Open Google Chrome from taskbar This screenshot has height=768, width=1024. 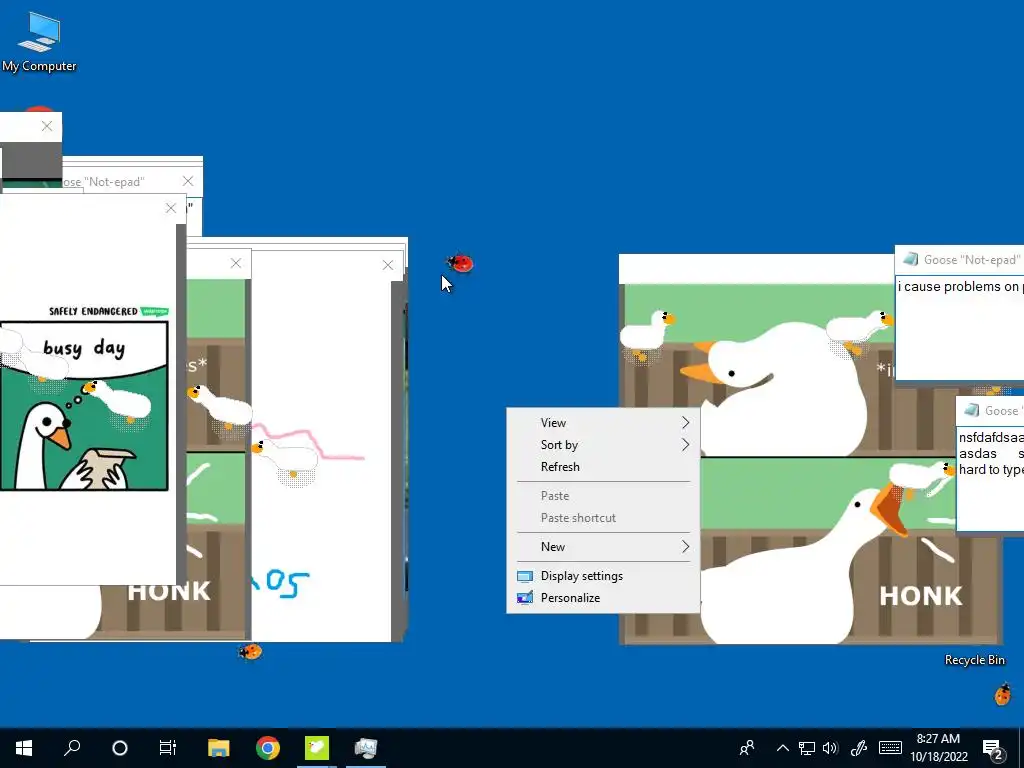(268, 748)
